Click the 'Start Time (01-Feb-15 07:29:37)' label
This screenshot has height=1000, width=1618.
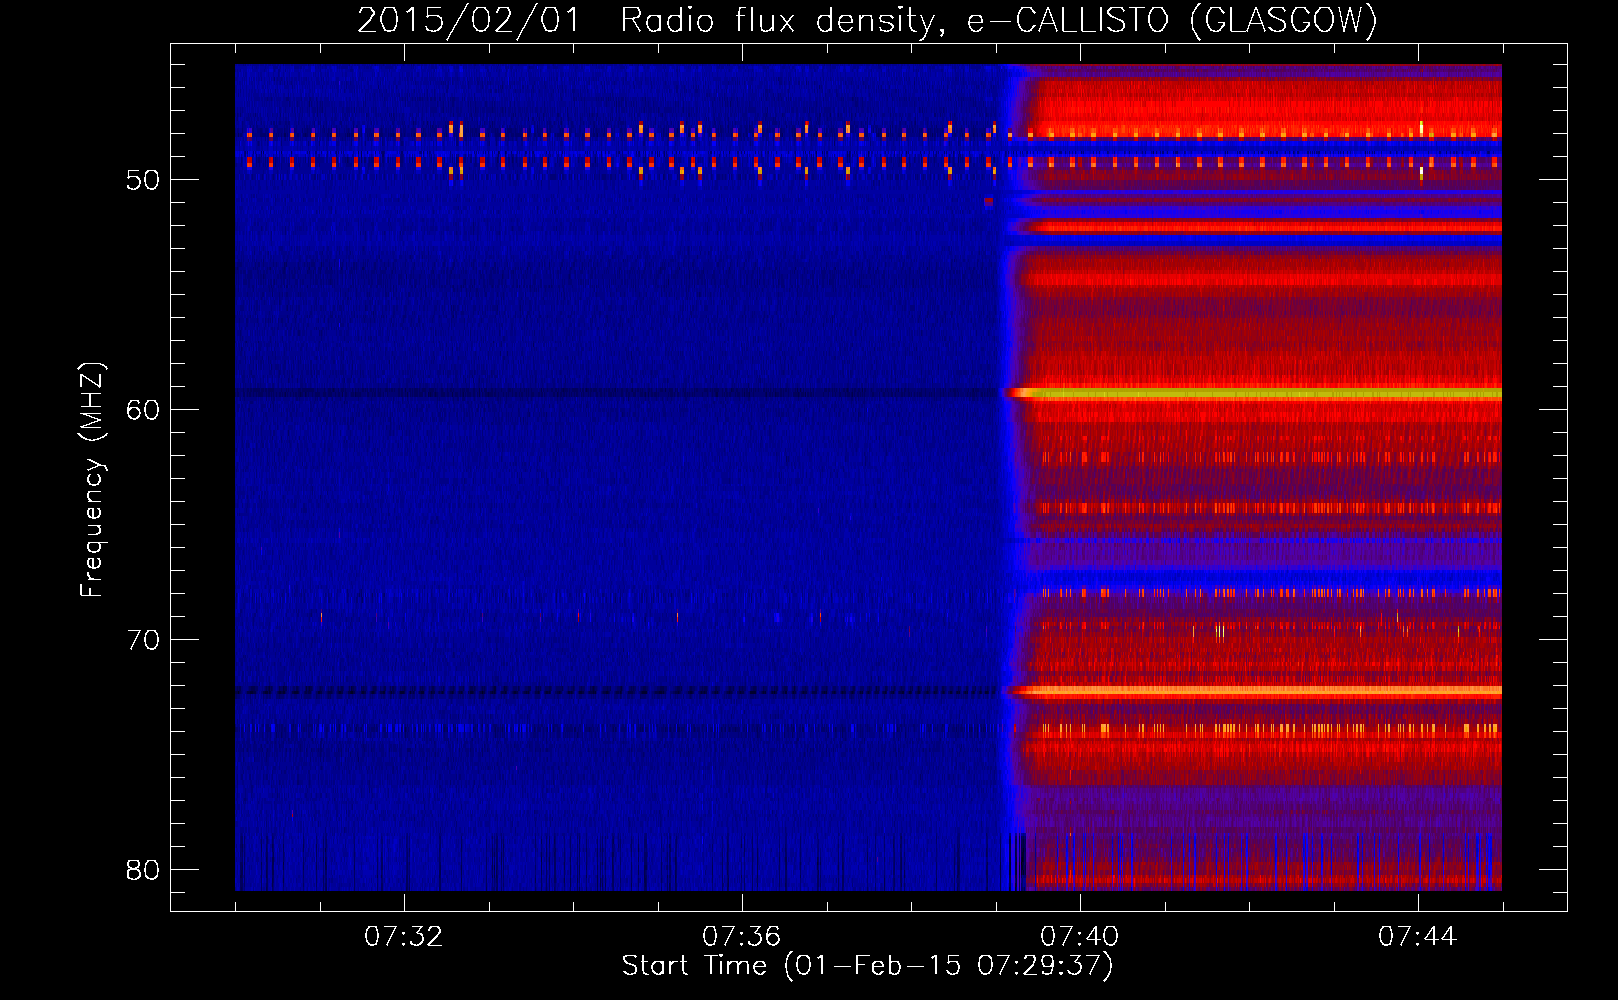pos(867,966)
